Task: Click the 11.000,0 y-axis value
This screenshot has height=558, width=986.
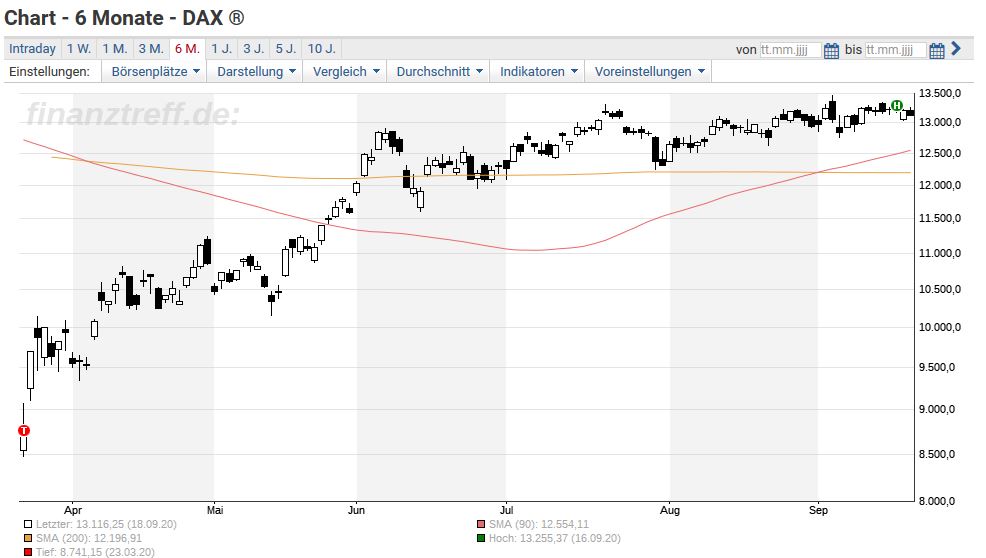Action: pyautogui.click(x=940, y=253)
